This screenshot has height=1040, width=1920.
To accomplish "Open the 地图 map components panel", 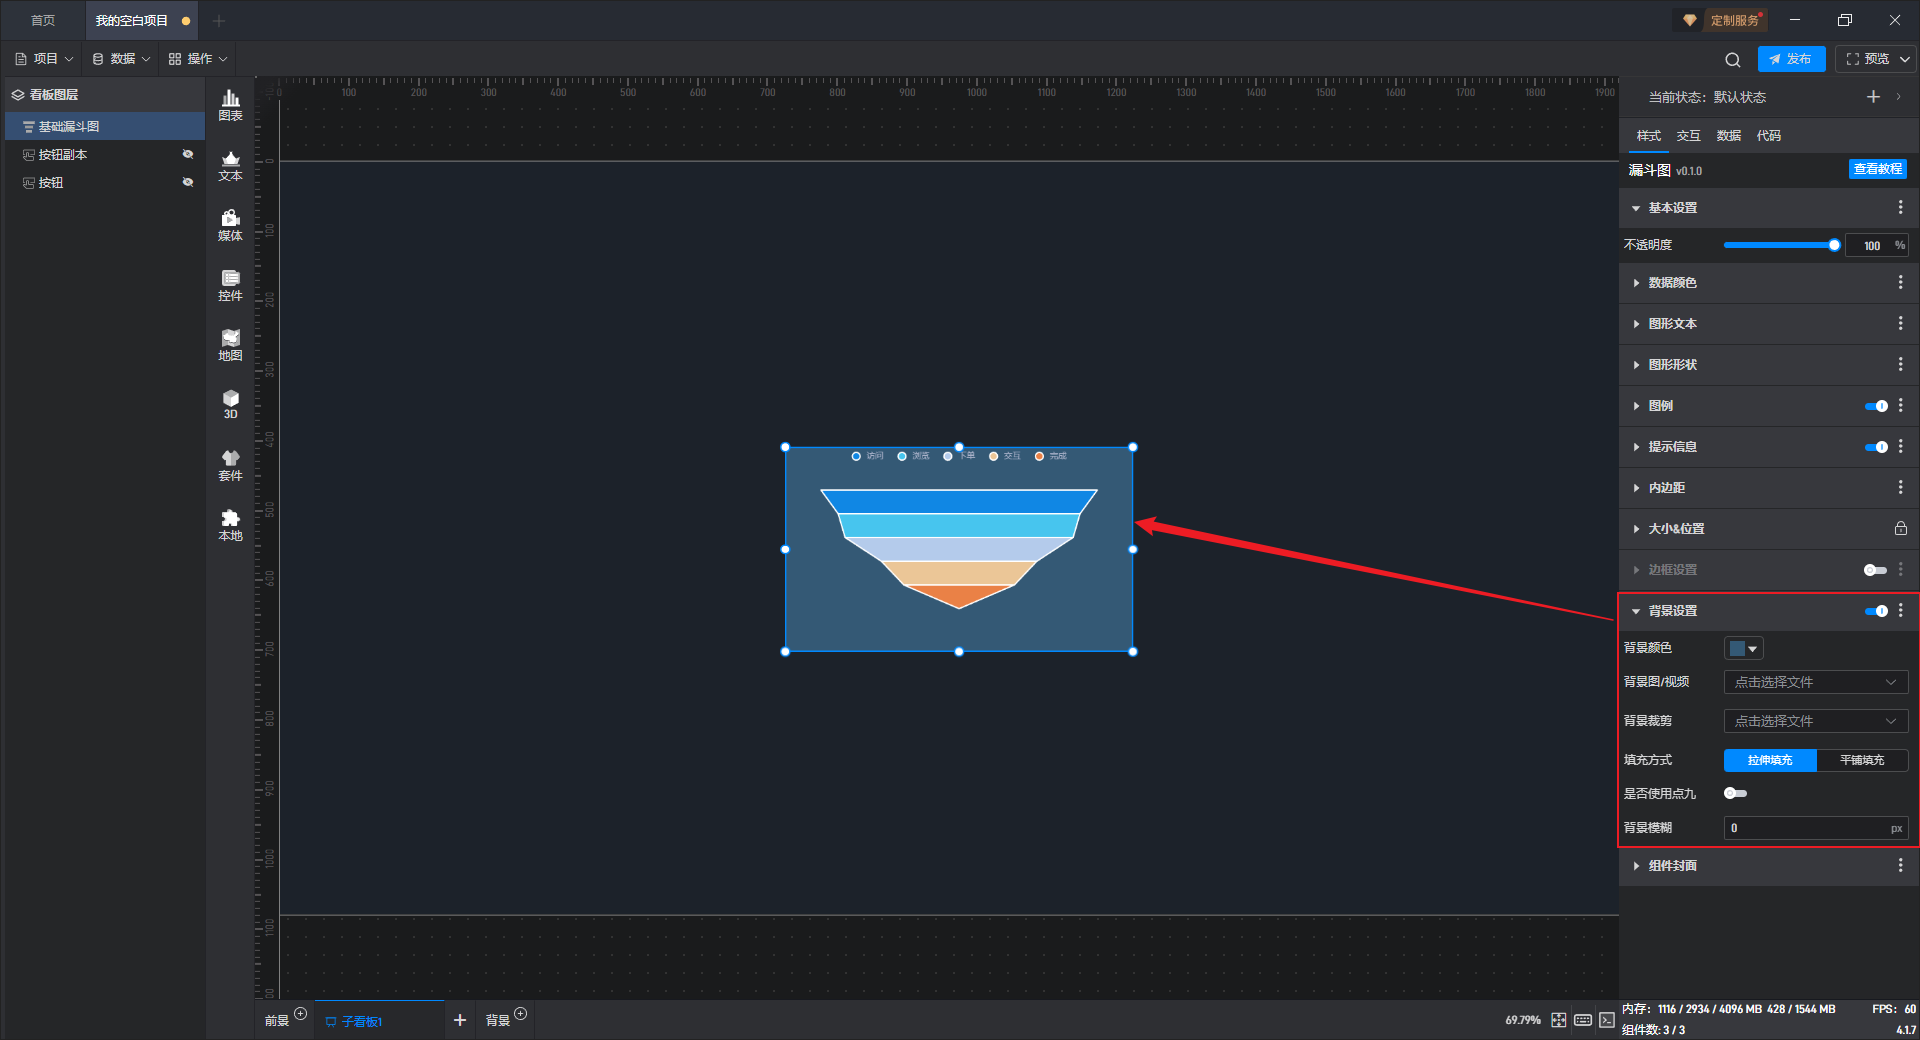I will pos(230,345).
